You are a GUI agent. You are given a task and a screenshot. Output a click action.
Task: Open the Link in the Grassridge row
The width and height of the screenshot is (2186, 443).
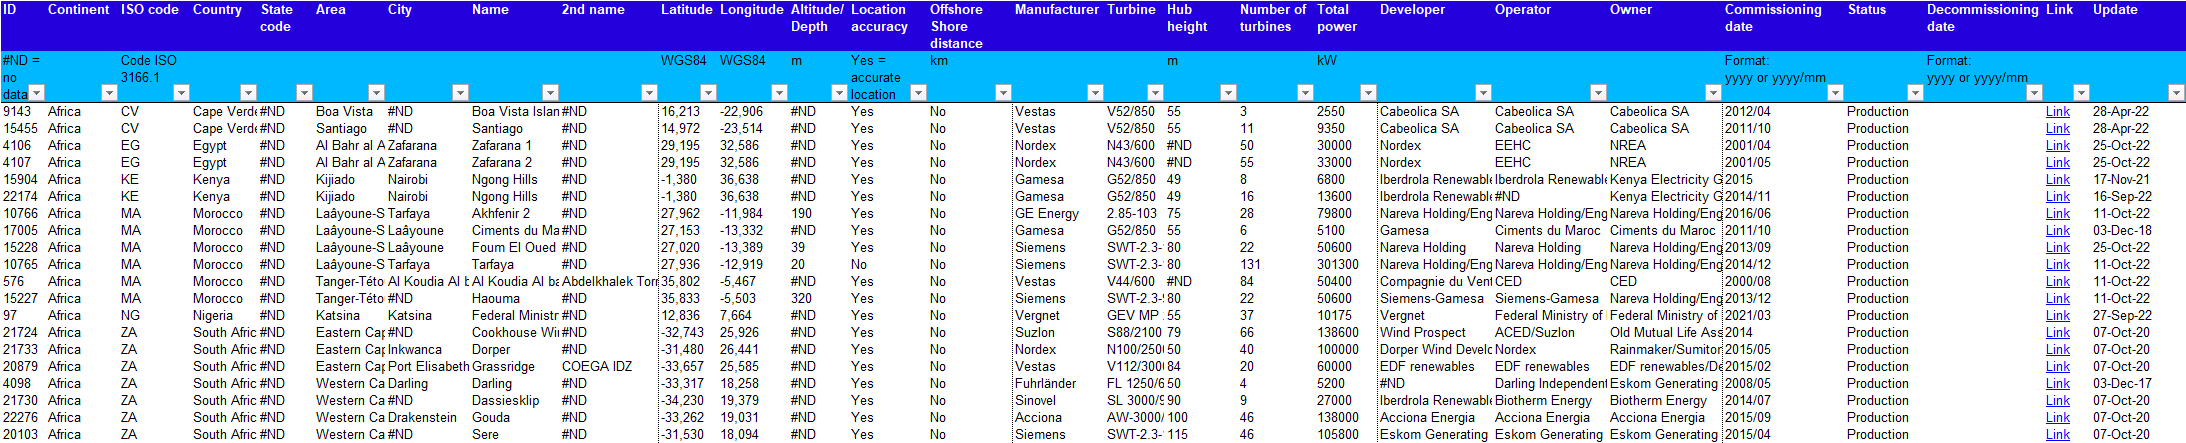[2057, 366]
